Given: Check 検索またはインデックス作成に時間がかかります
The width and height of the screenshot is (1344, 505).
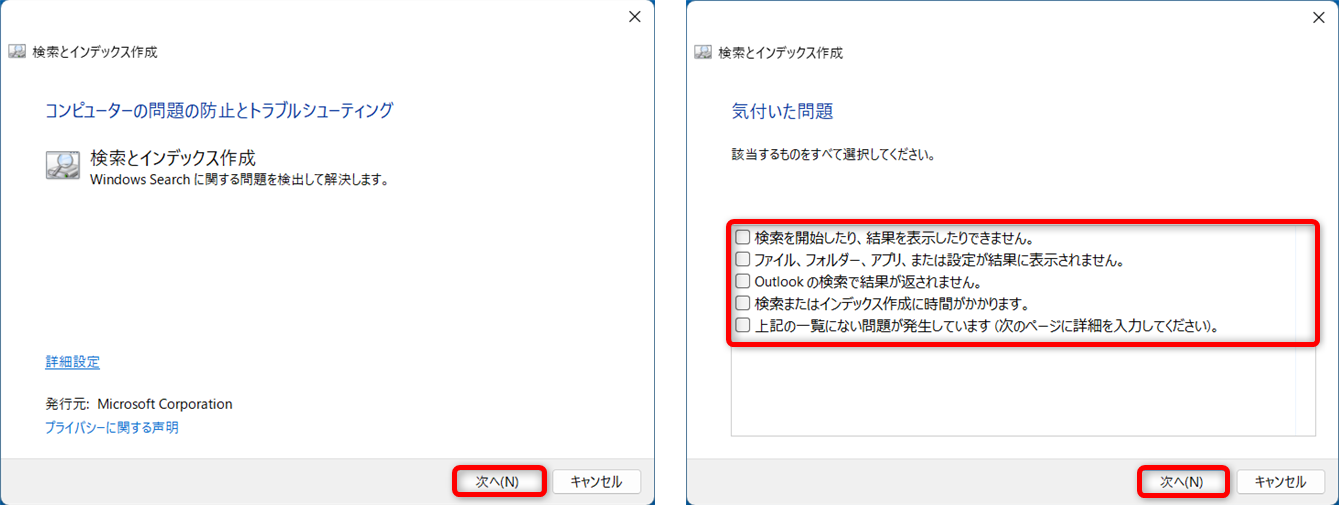Looking at the screenshot, I should [743, 303].
